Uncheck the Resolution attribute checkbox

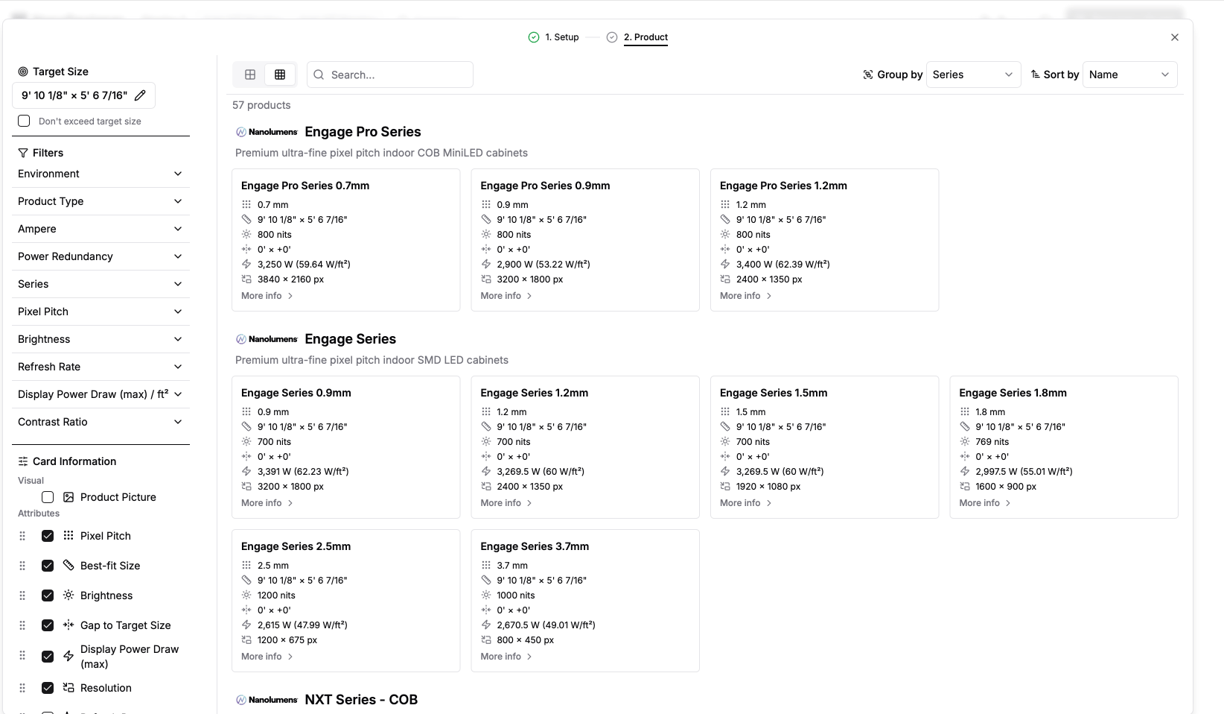pos(47,688)
